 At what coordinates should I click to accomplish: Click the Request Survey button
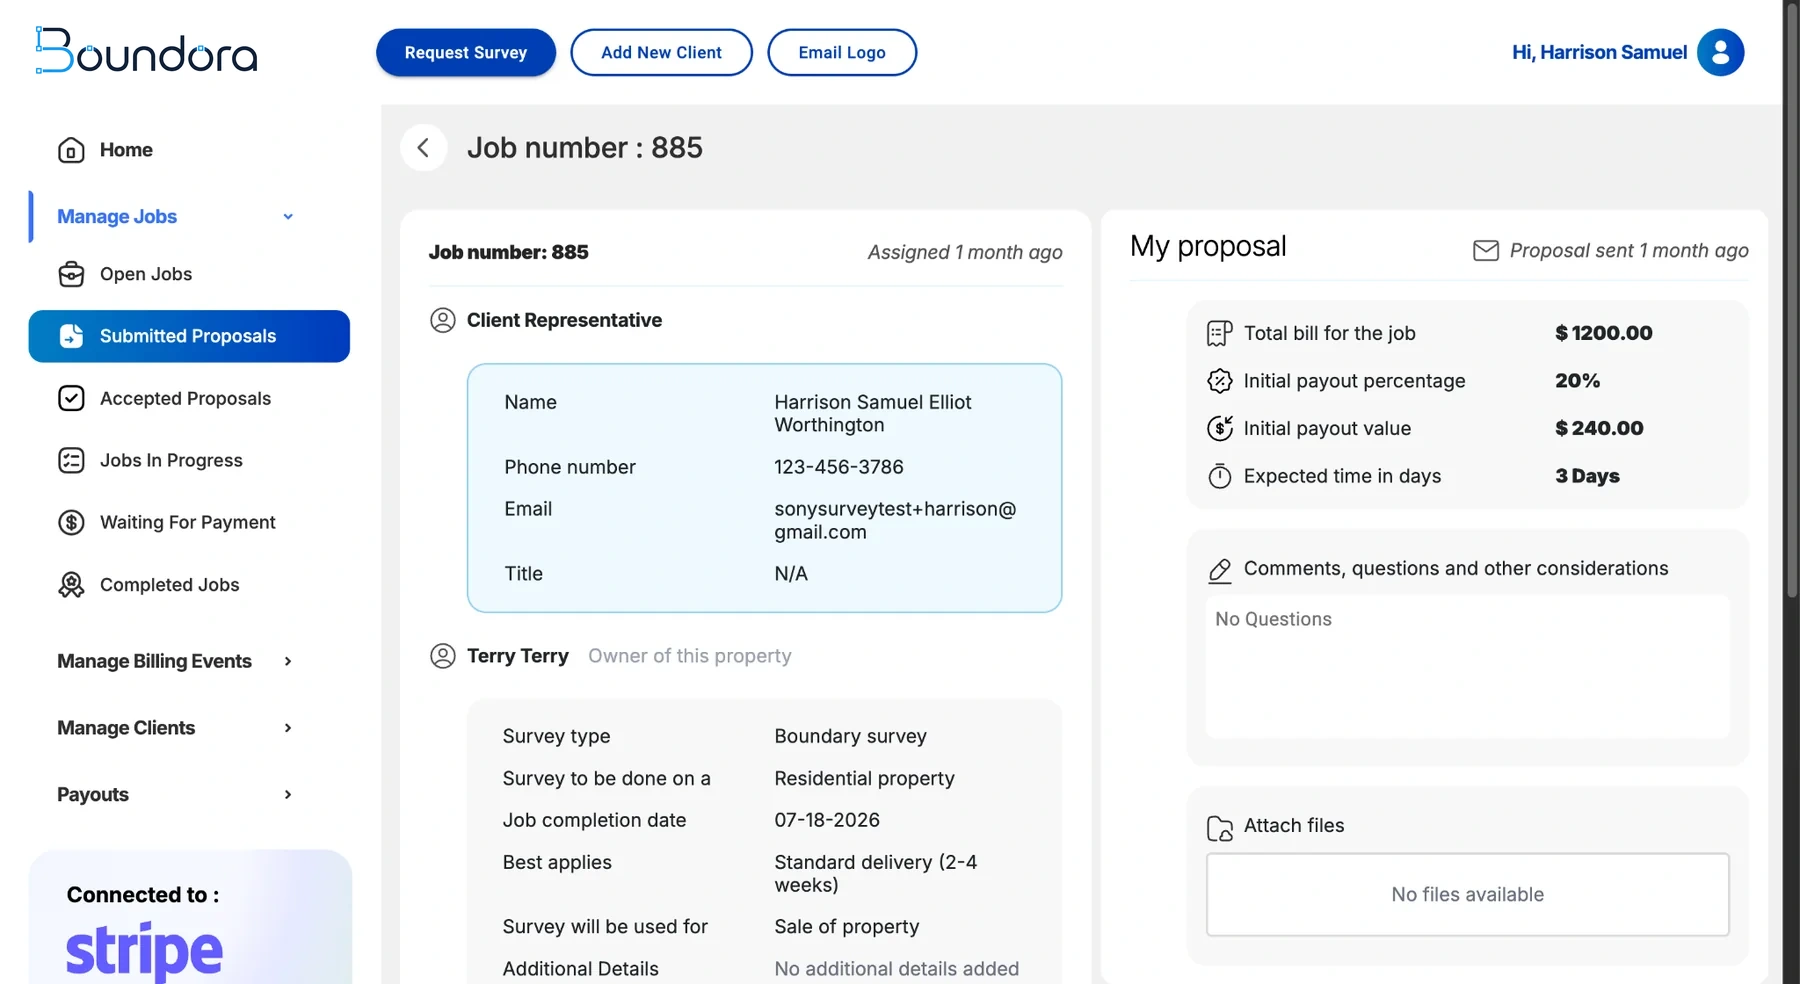click(x=466, y=52)
